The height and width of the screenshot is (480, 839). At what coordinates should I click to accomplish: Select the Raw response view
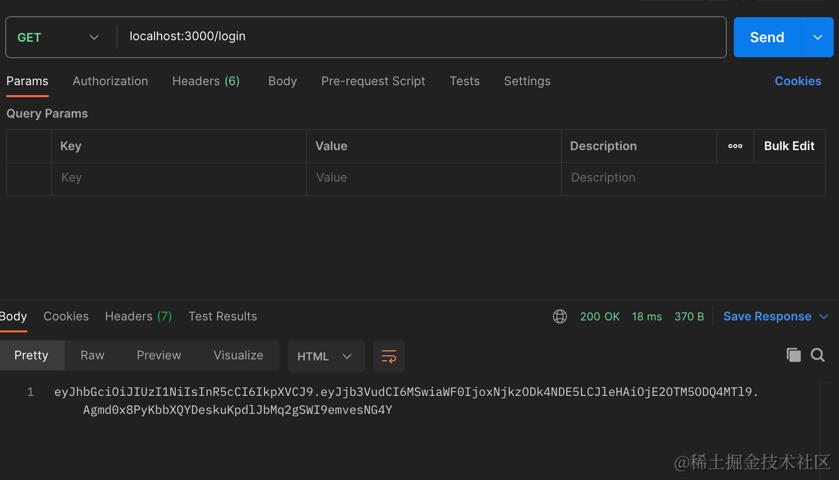click(x=92, y=355)
